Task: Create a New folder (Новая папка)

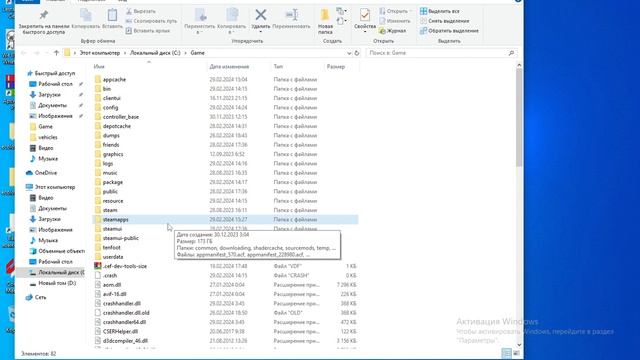Action: (325, 21)
